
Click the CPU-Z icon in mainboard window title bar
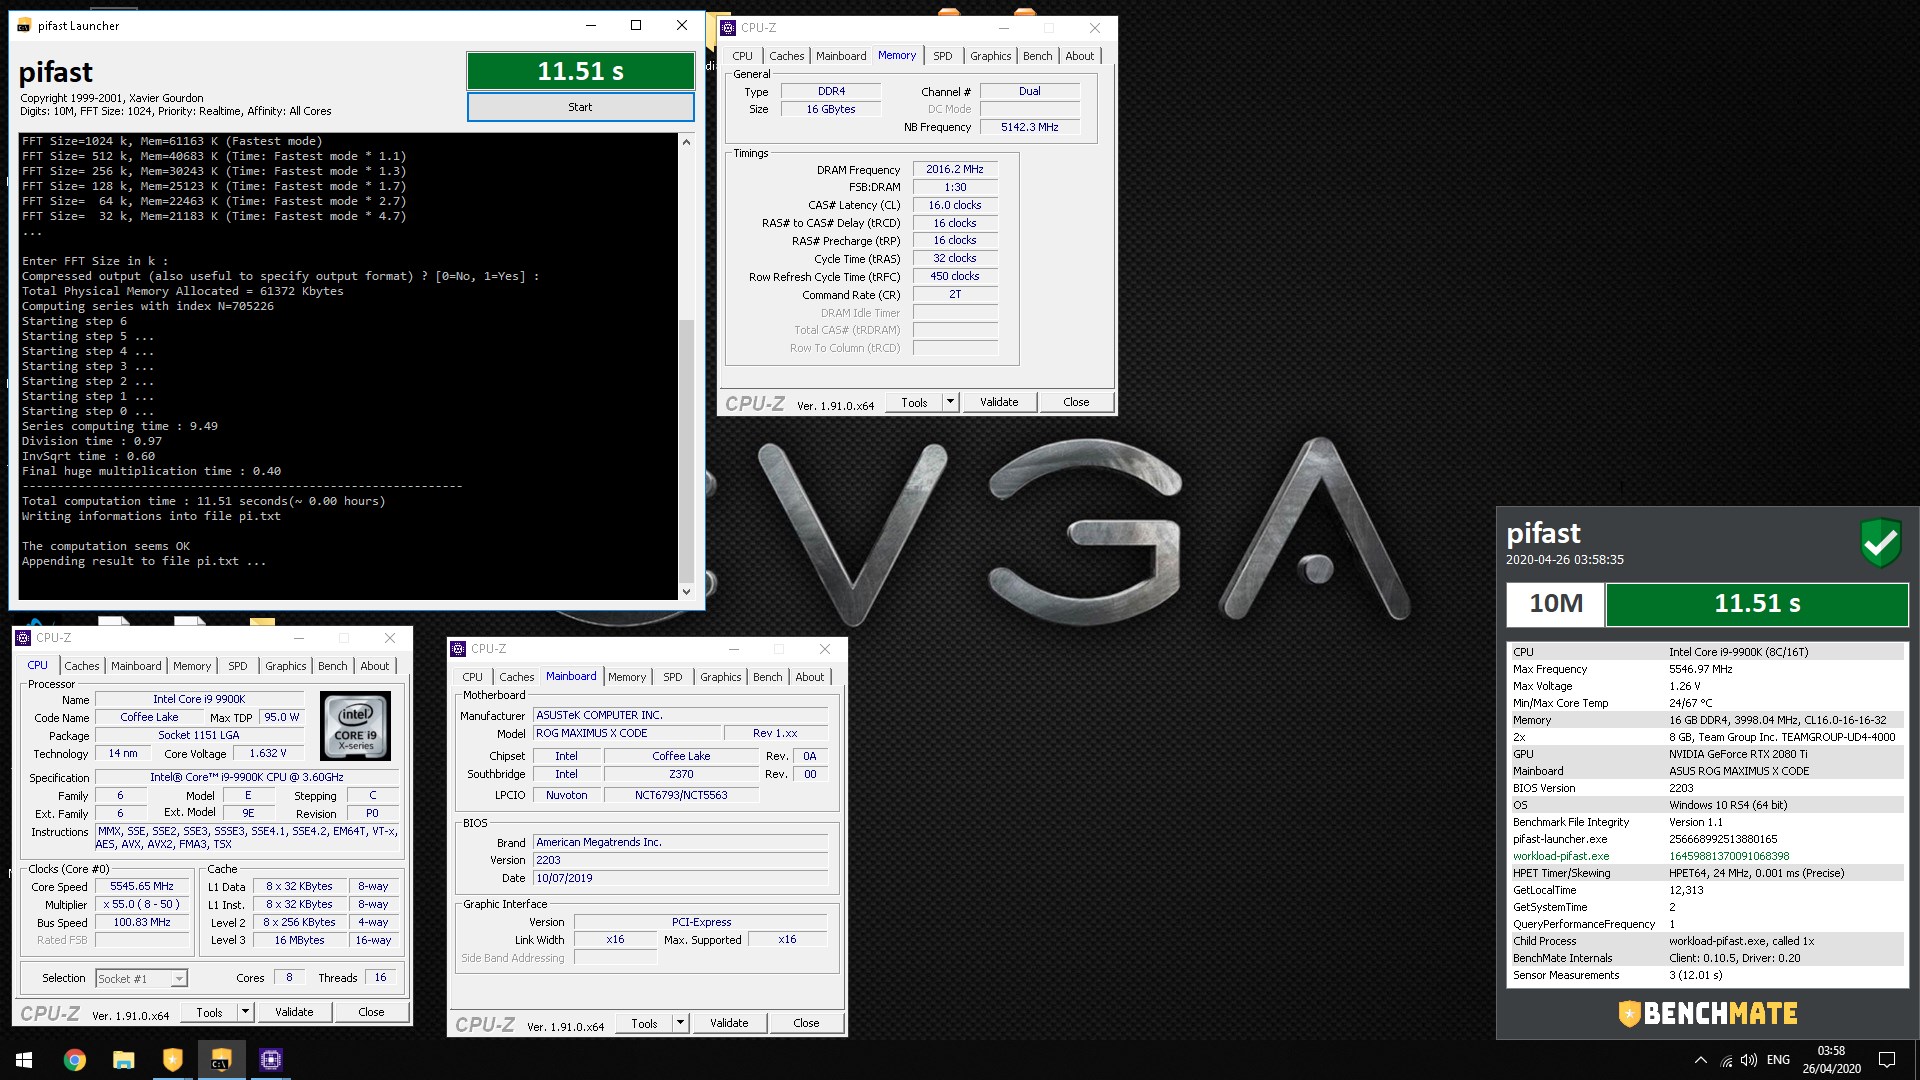pos(458,649)
